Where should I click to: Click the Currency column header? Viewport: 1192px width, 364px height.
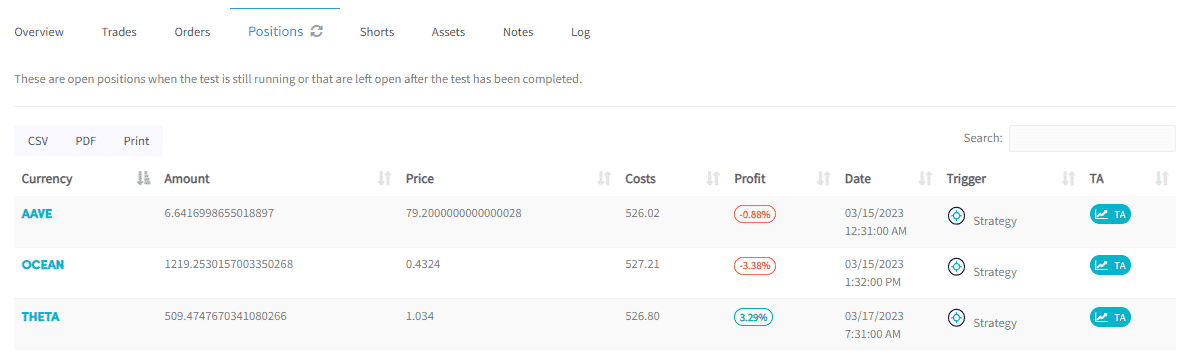tap(47, 179)
